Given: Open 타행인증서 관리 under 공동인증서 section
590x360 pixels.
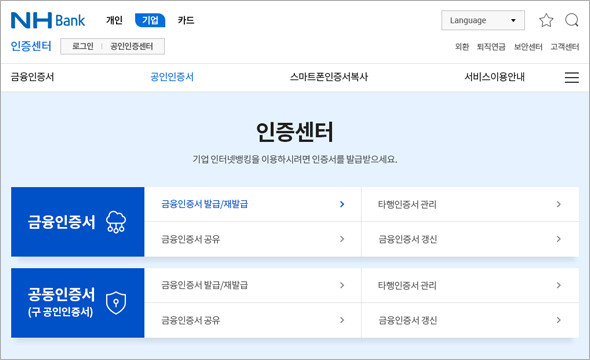Looking at the screenshot, I should click(407, 285).
